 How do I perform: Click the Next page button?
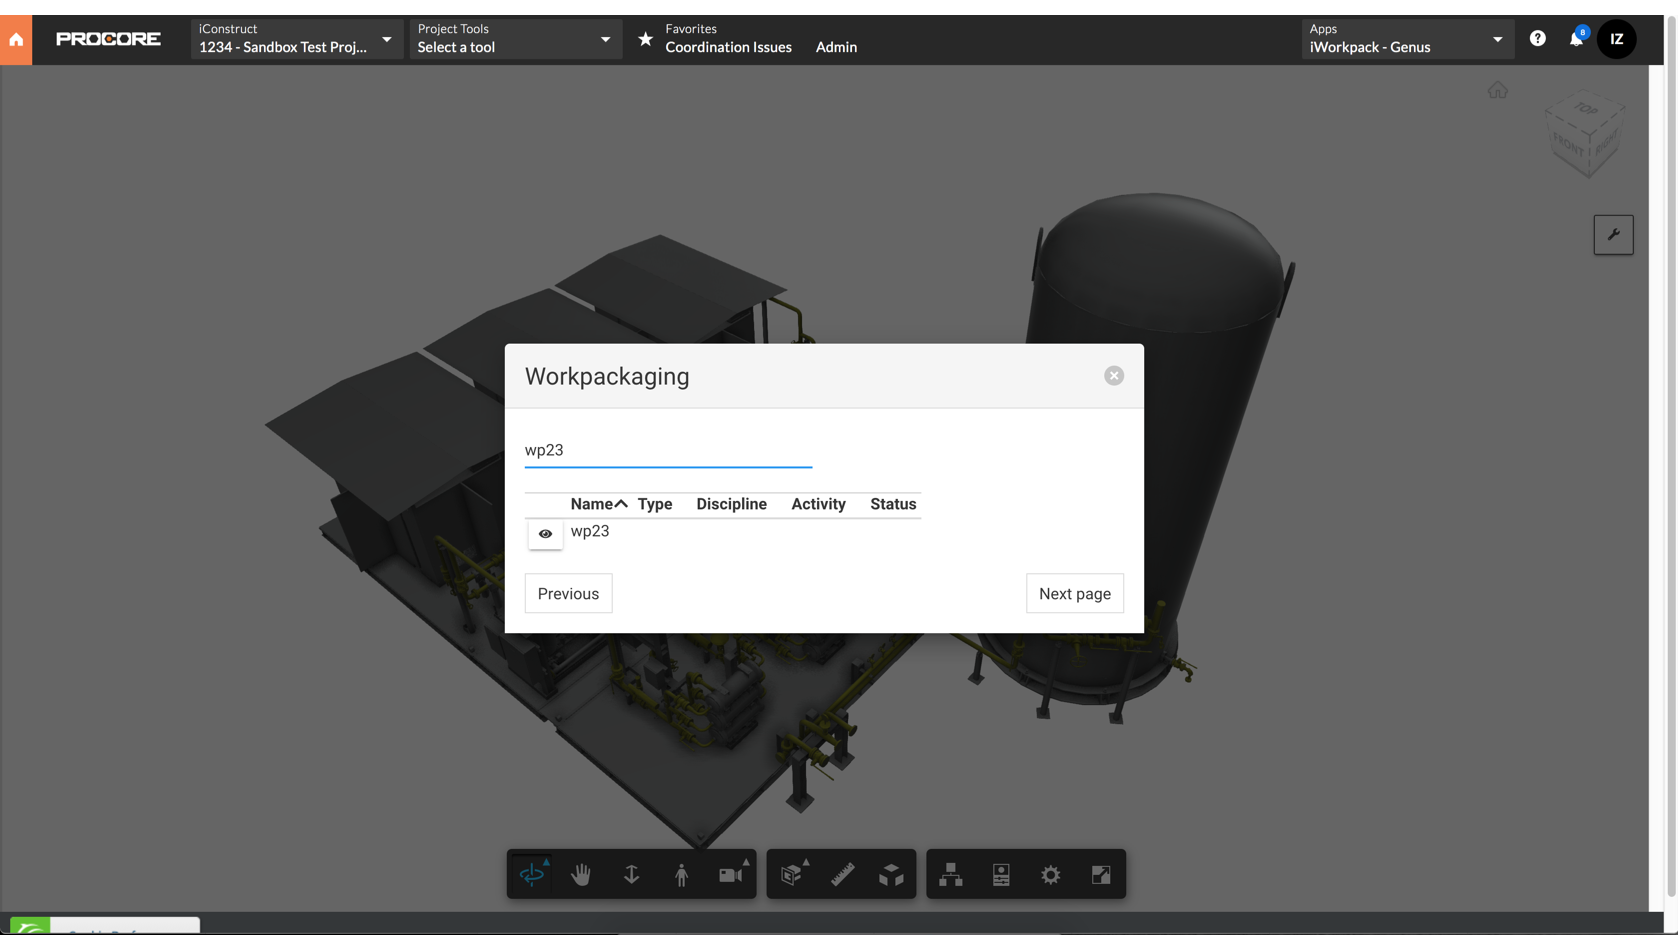1074,593
